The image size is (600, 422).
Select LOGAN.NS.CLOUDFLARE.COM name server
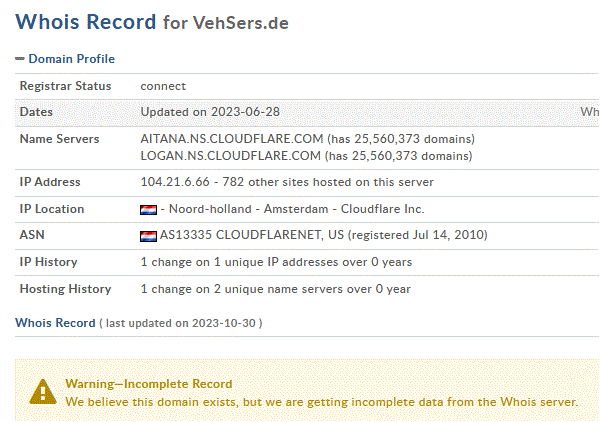click(231, 156)
